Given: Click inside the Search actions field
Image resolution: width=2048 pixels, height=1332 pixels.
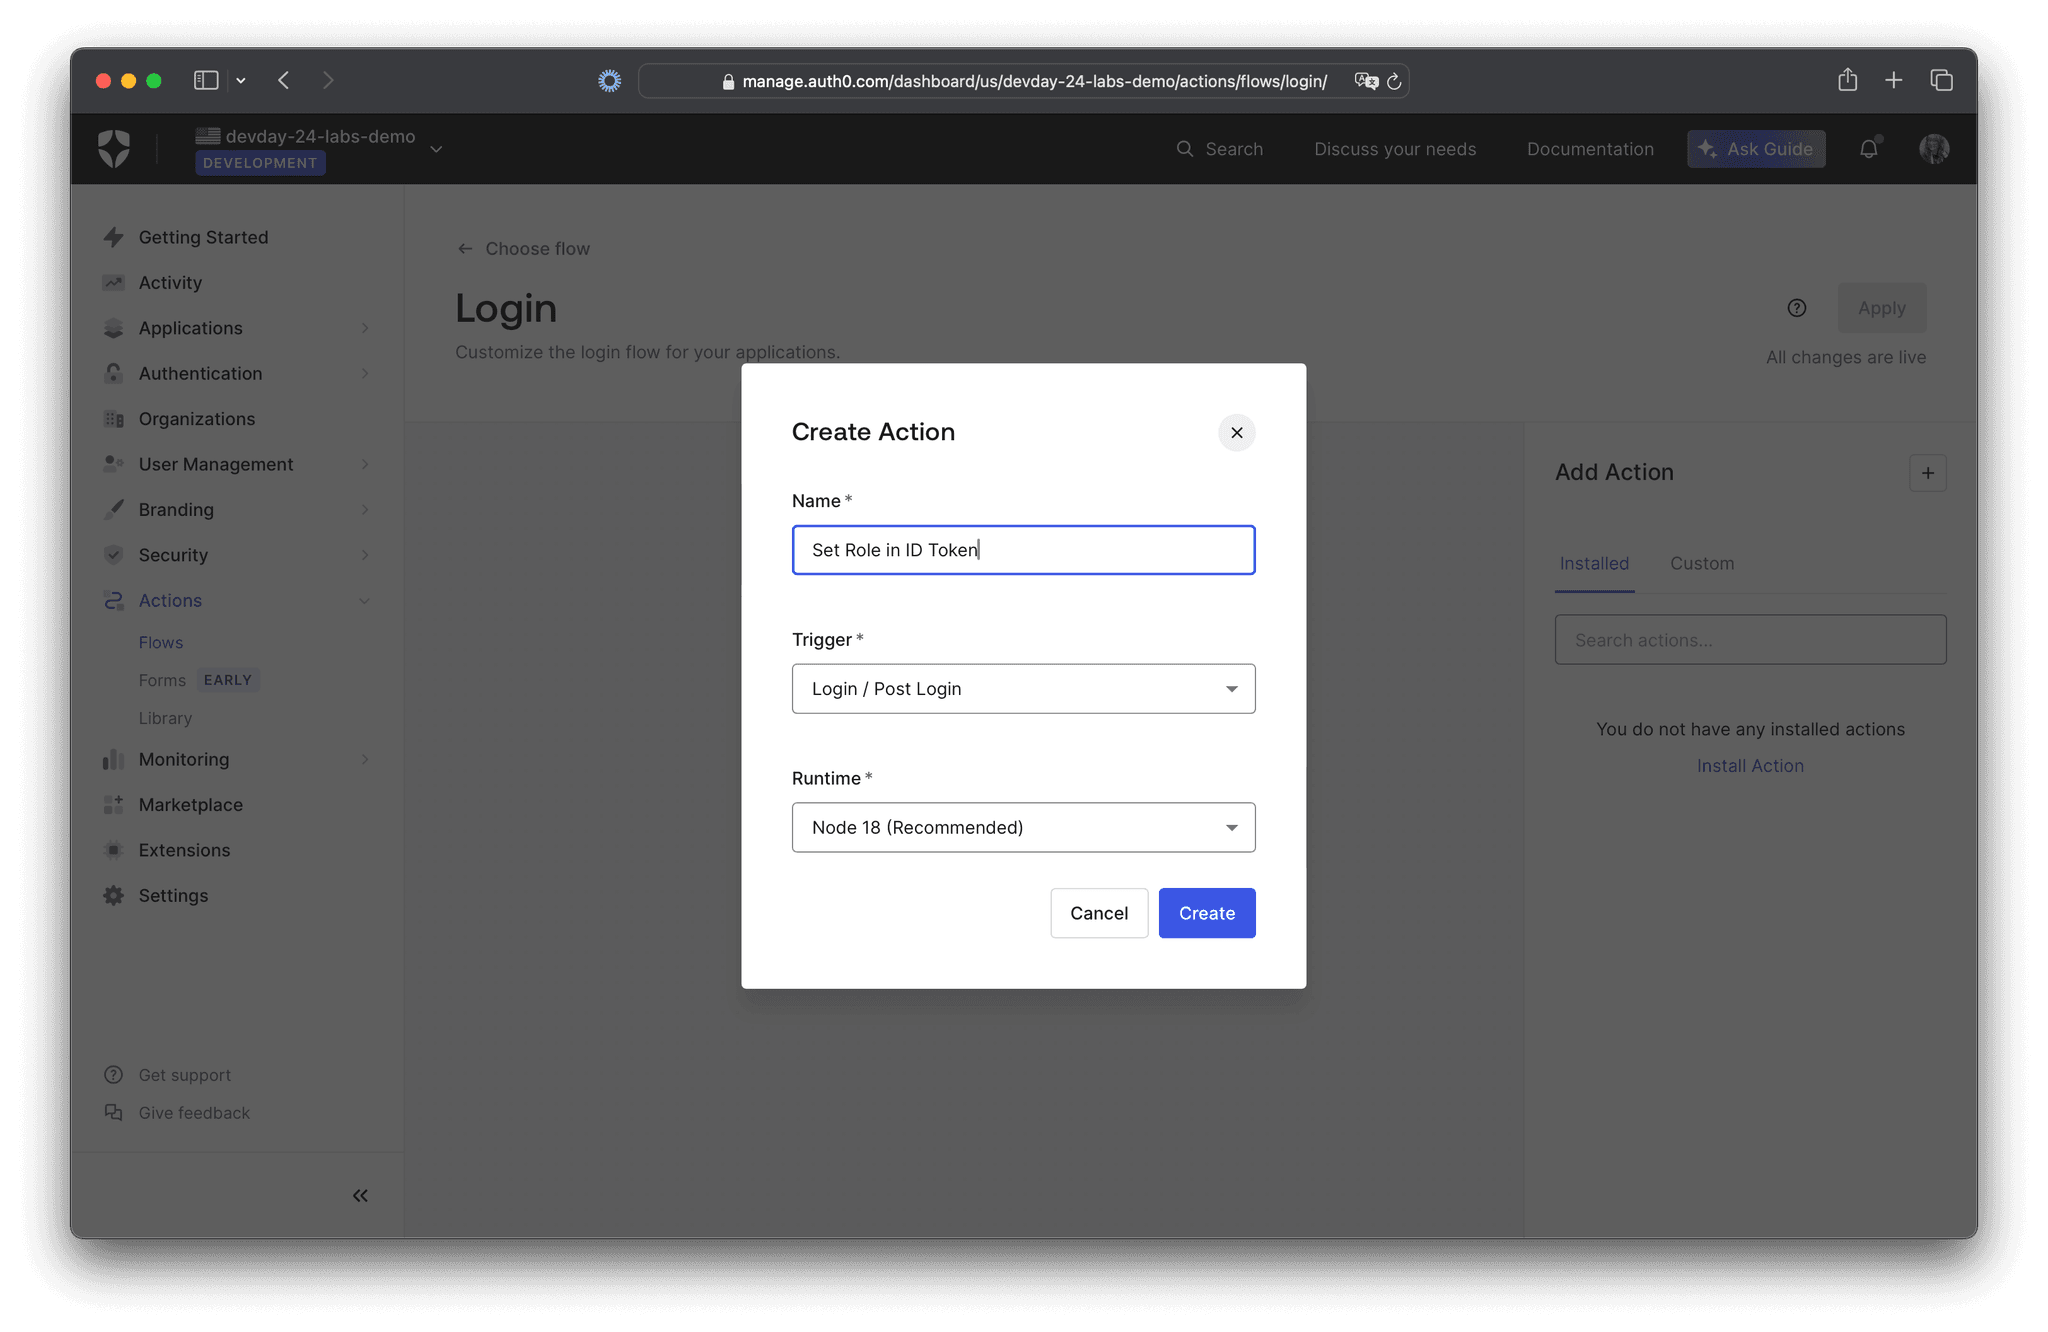Looking at the screenshot, I should [x=1750, y=639].
